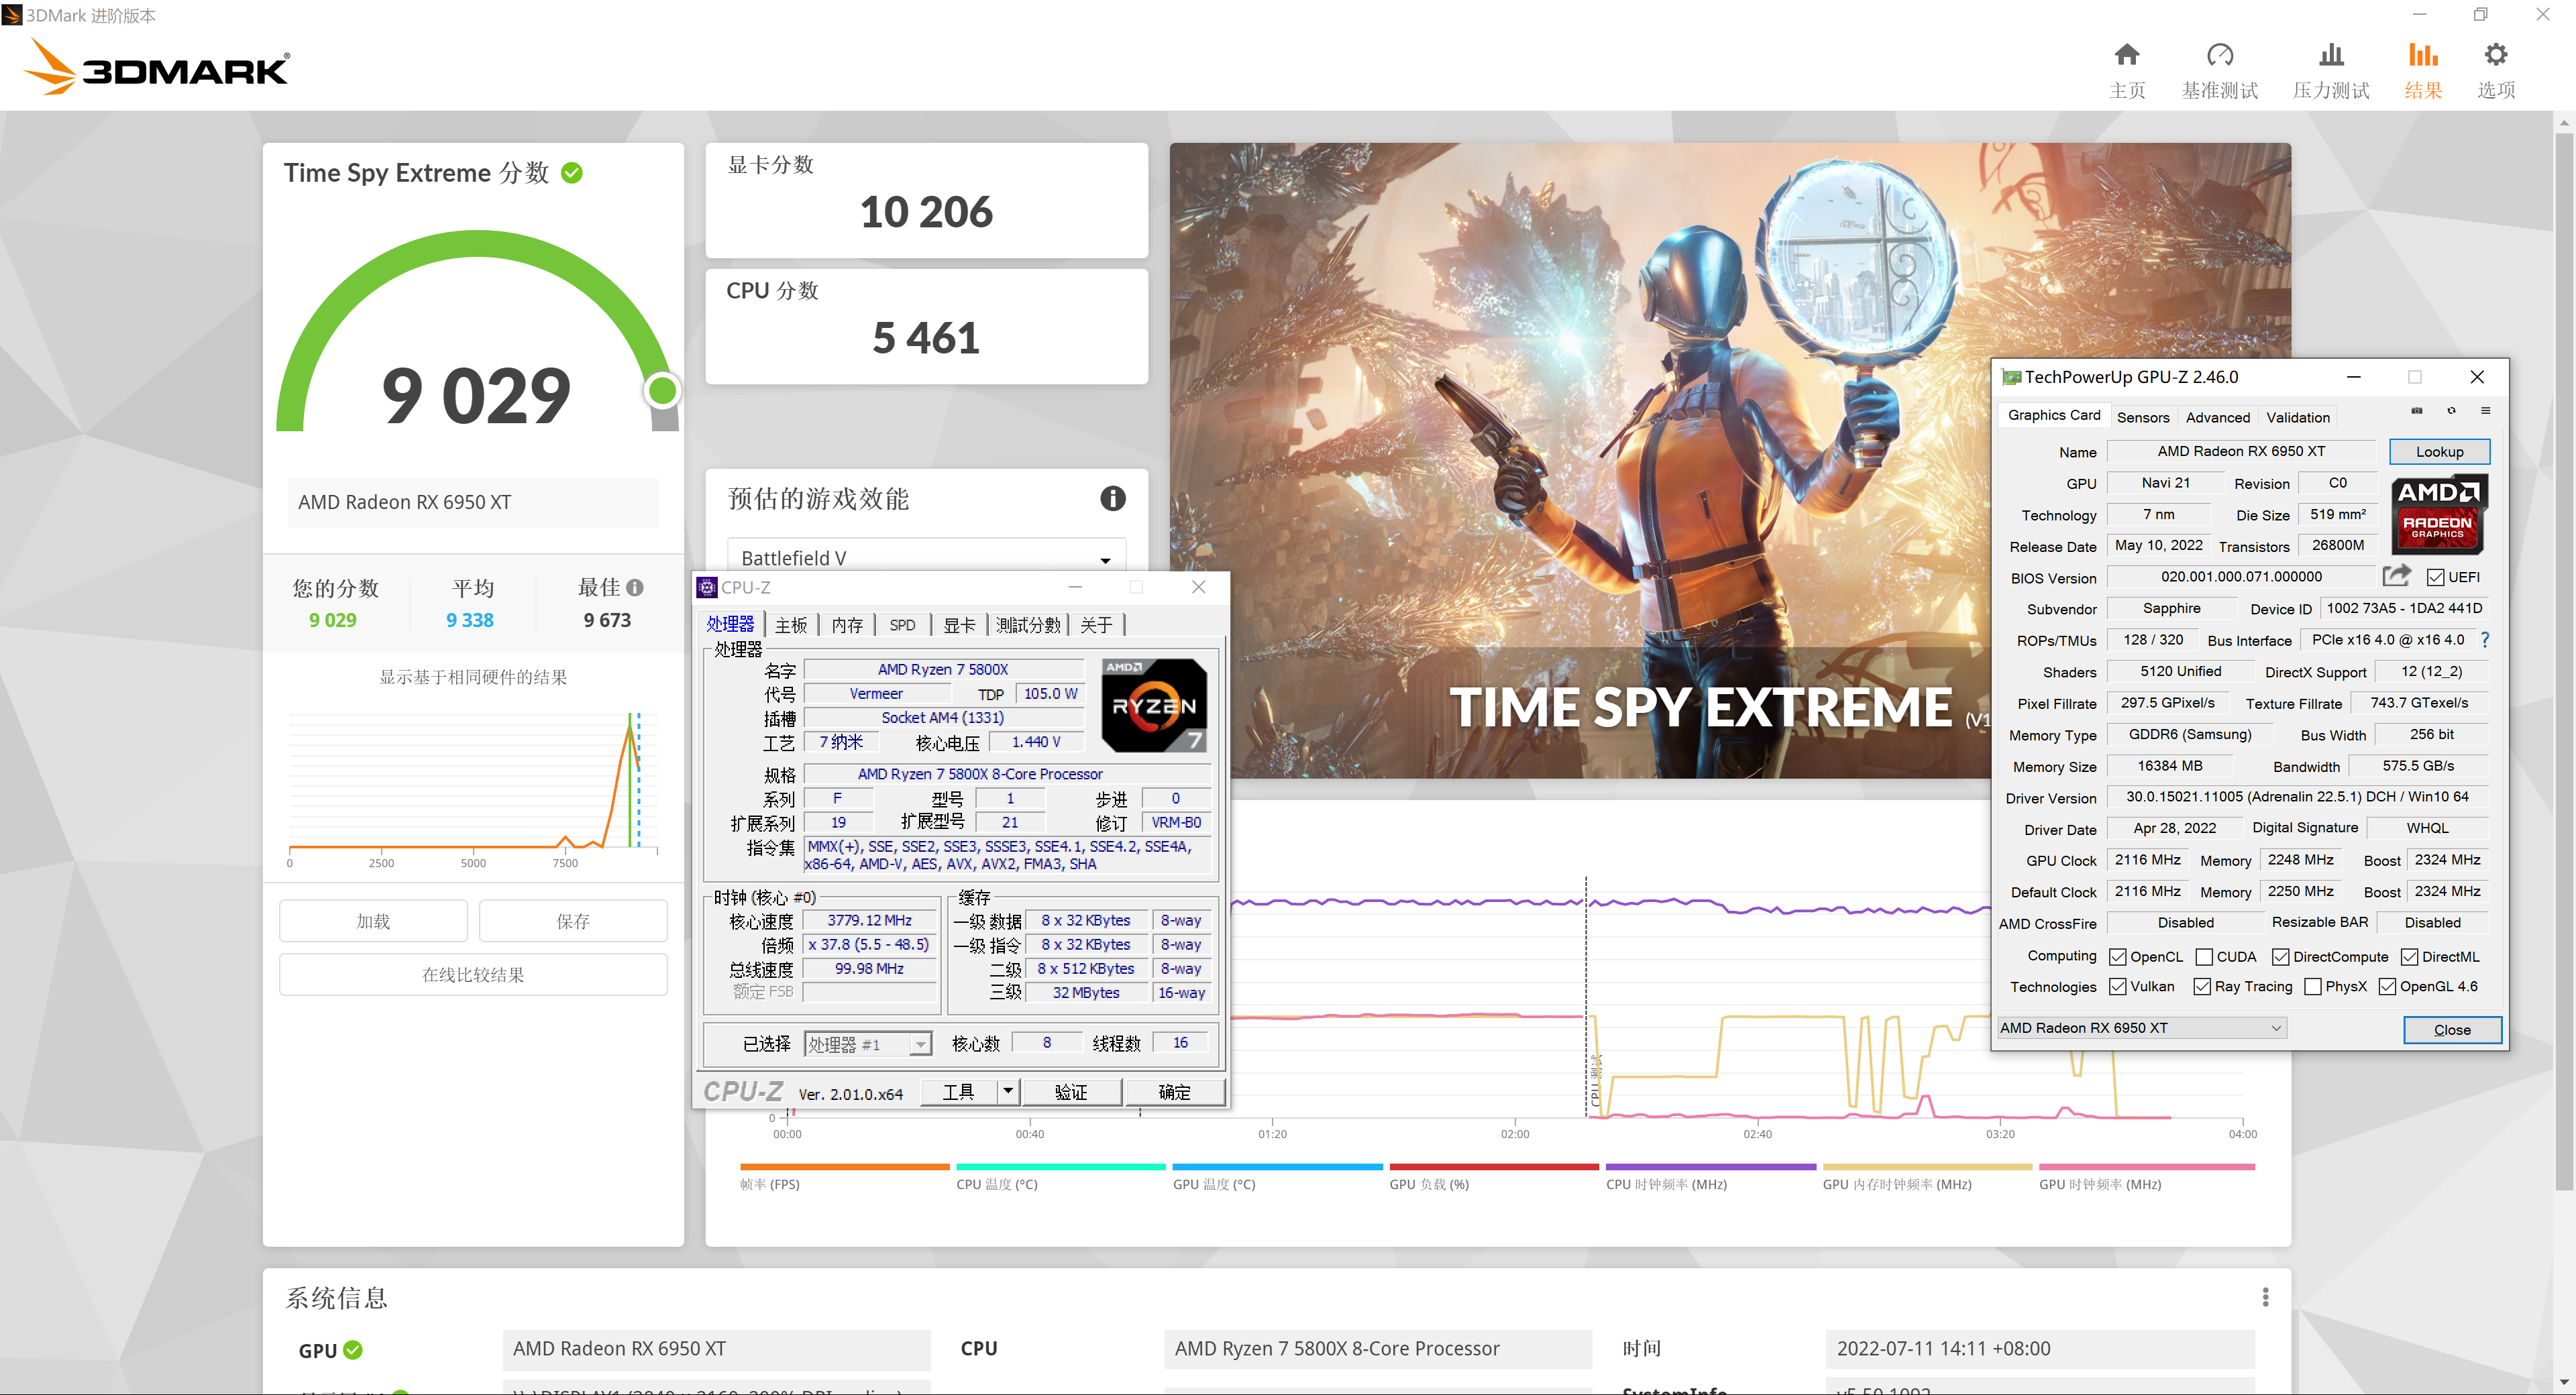The image size is (2576, 1395).
Task: Click the 3DMark vertical scrollbar
Action: tap(2564, 660)
